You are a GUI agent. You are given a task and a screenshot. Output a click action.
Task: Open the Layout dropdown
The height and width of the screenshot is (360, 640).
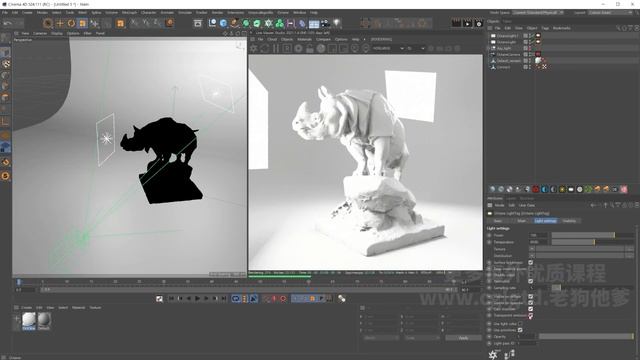(610, 13)
